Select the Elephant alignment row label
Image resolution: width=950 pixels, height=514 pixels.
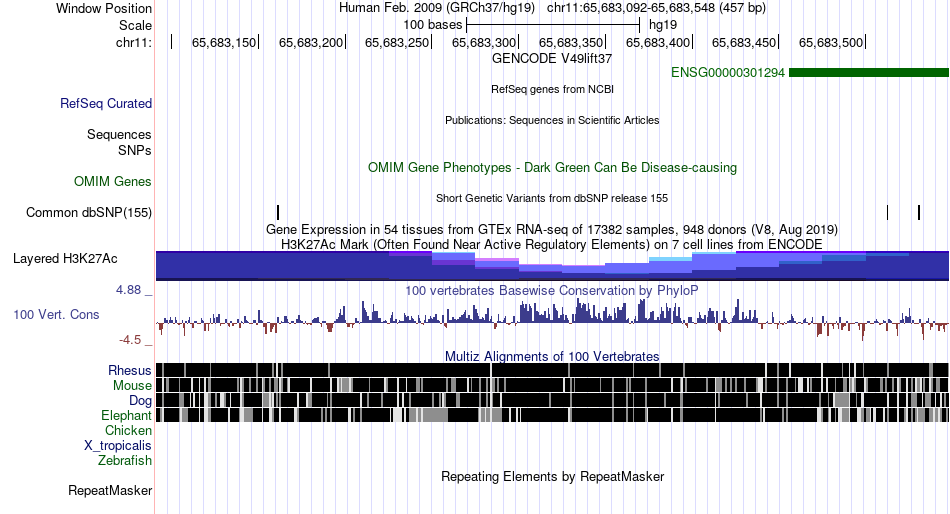click(126, 416)
